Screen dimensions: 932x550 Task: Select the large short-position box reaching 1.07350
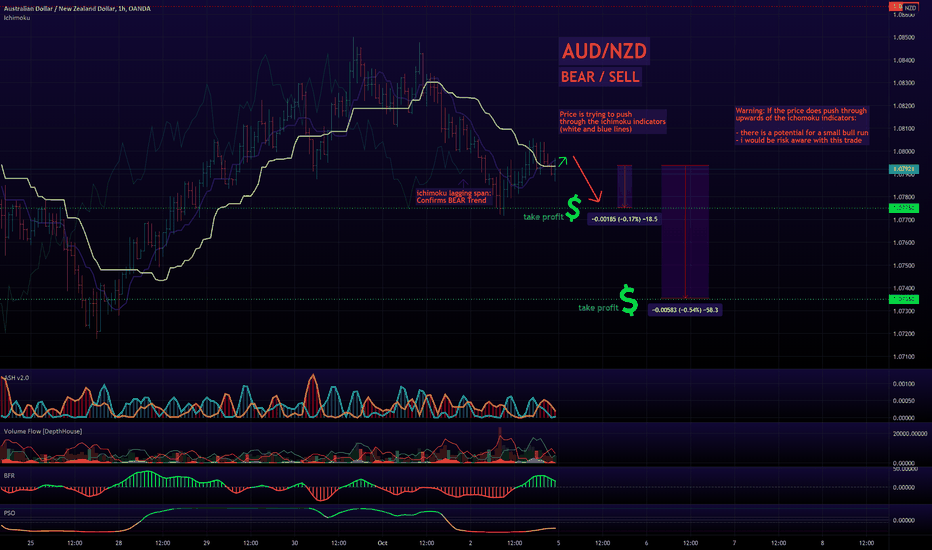tap(685, 231)
